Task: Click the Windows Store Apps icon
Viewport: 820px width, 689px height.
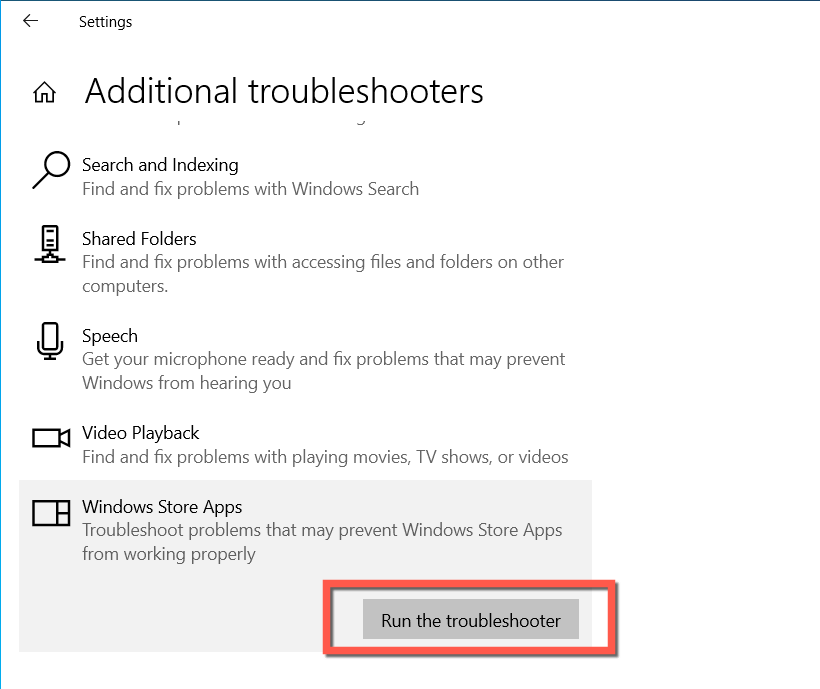Action: coord(50,513)
